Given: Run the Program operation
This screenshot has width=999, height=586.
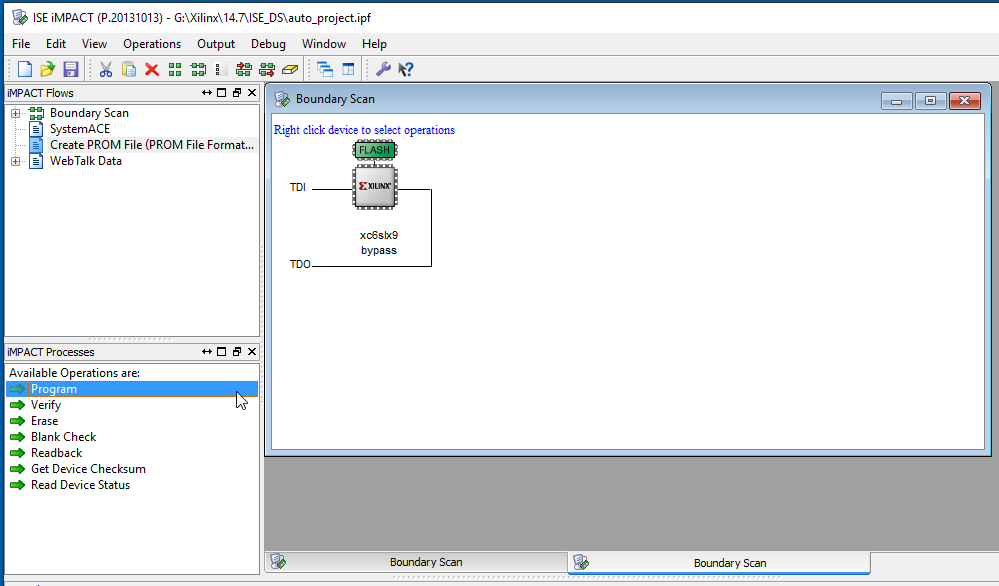Looking at the screenshot, I should [x=53, y=389].
